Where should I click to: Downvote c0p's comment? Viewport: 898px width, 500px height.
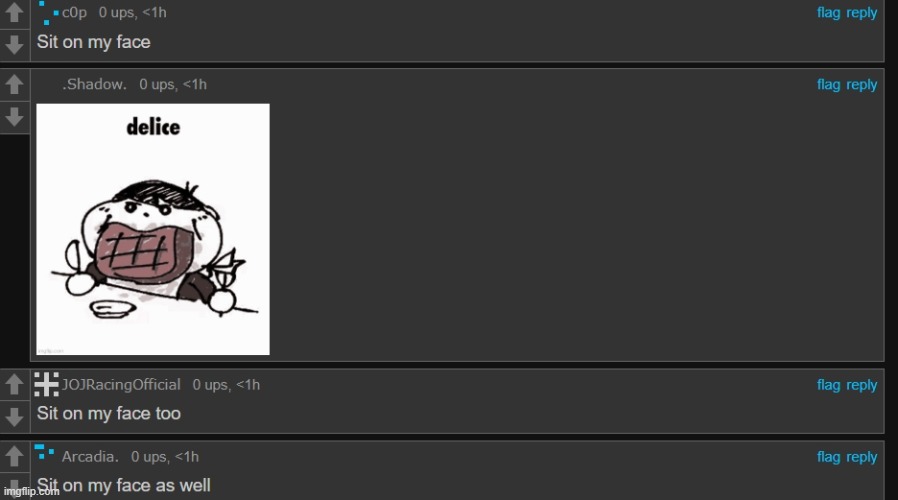14,45
